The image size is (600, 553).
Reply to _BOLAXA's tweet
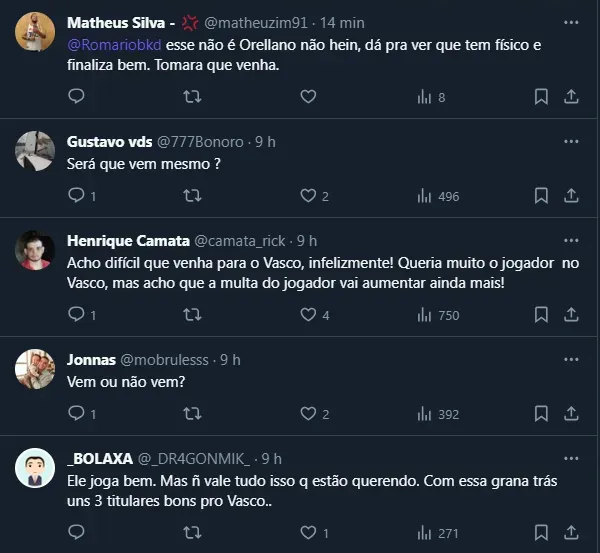77,533
